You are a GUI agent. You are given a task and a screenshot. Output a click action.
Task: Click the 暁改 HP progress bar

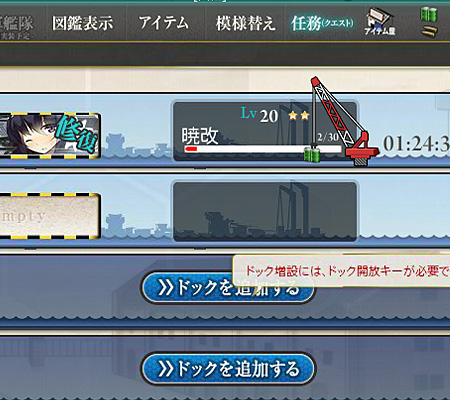[263, 149]
